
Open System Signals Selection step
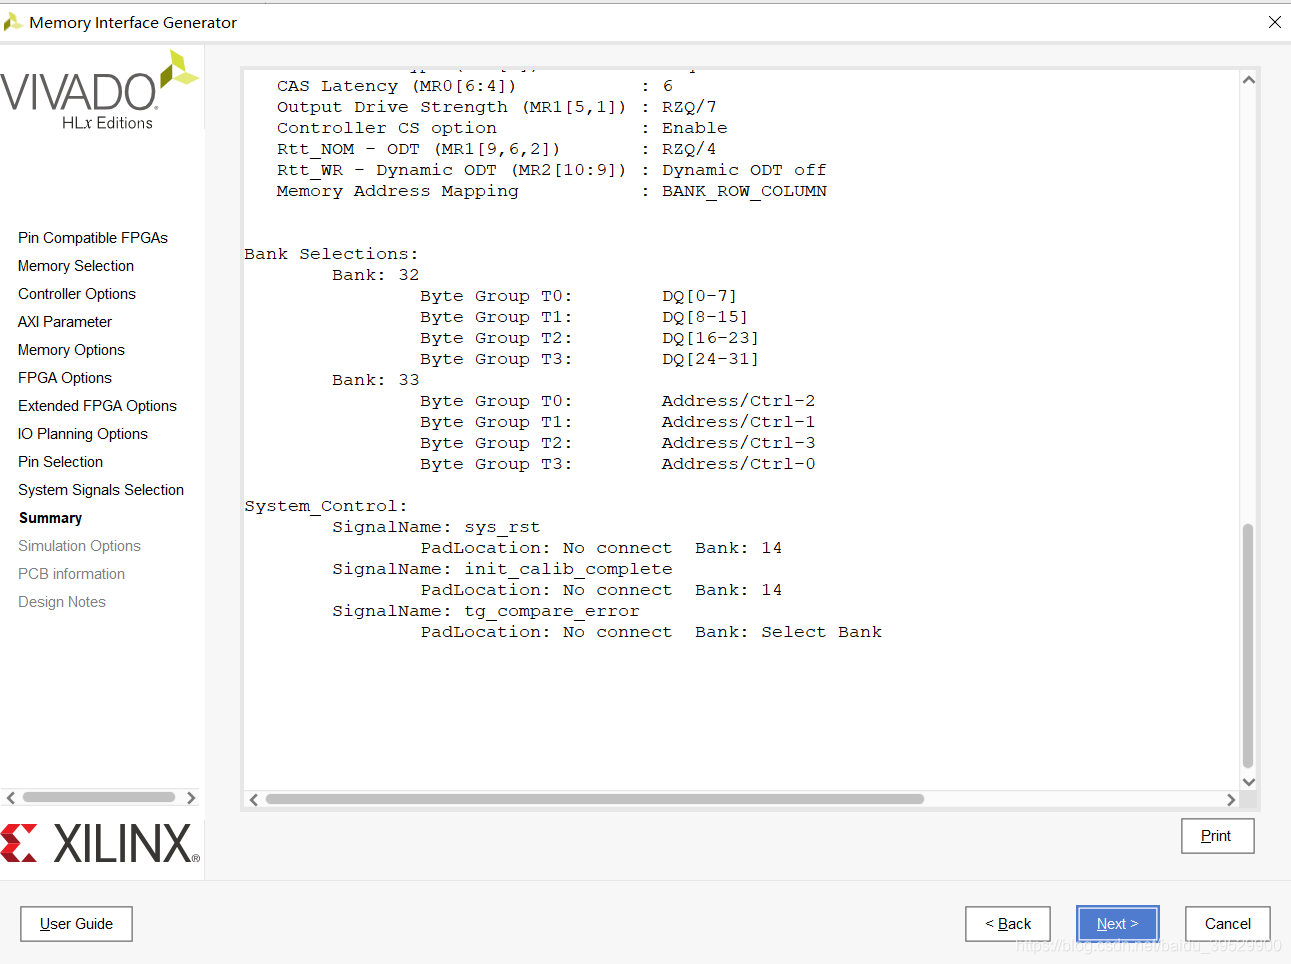[101, 490]
